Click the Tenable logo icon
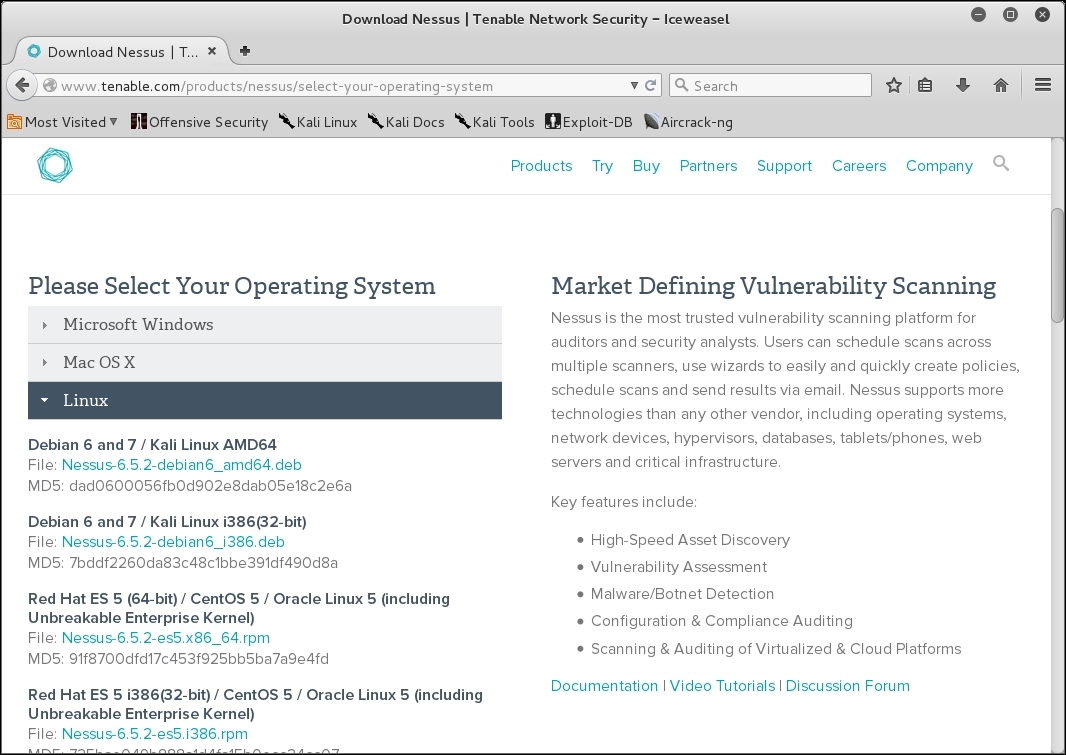Image resolution: width=1066 pixels, height=755 pixels. pos(54,165)
